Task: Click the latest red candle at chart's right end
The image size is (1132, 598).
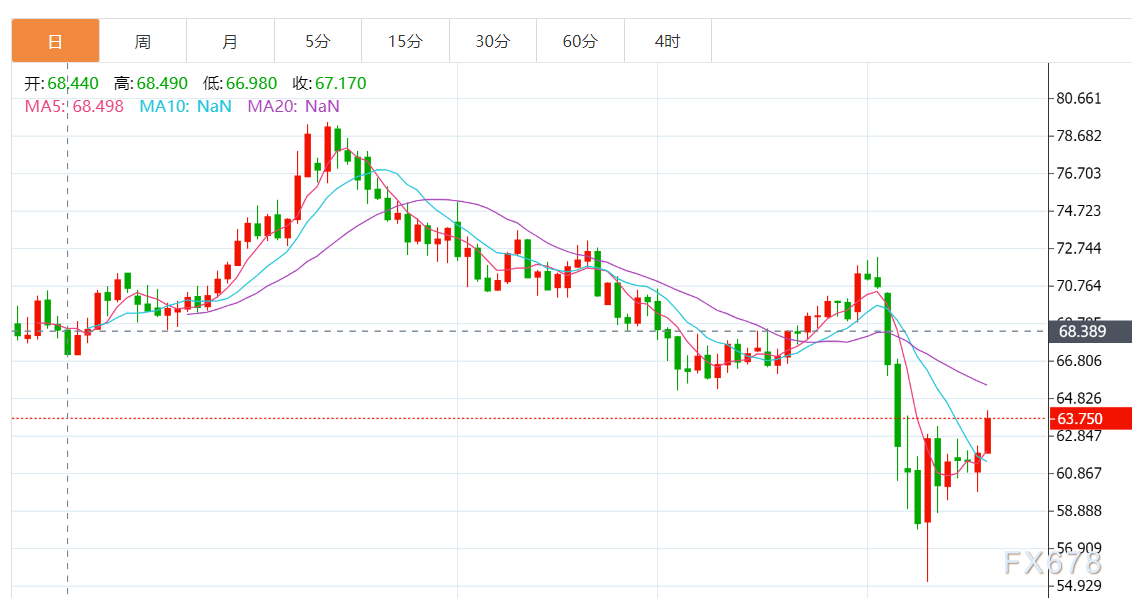Action: click(x=988, y=435)
